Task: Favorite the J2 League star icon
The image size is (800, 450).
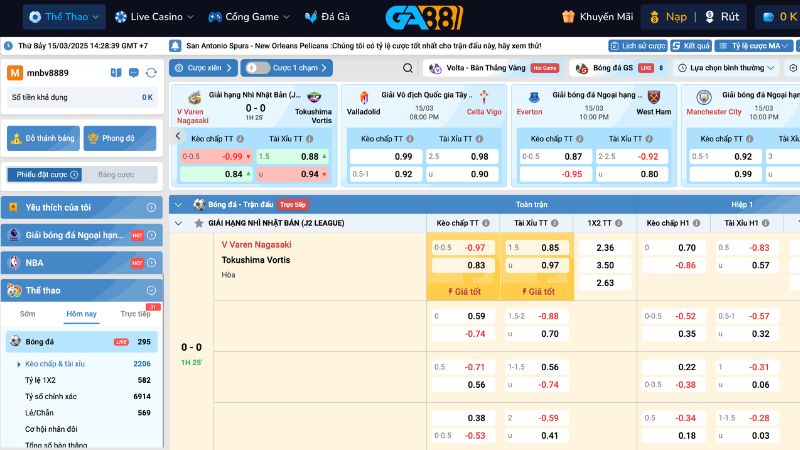Action: tap(198, 223)
